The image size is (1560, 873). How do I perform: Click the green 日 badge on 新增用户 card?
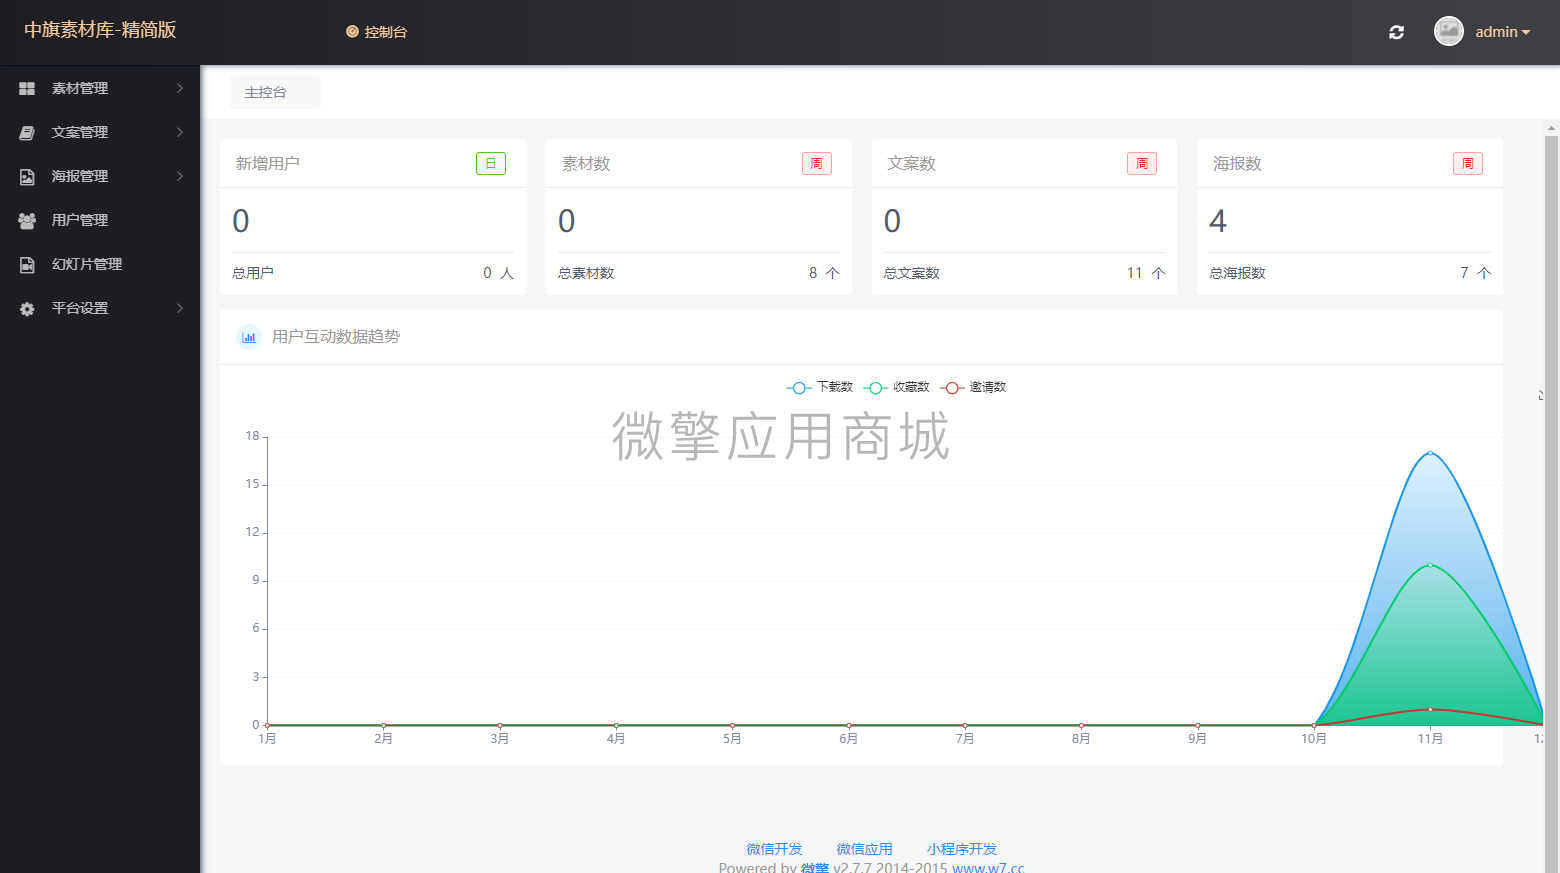491,163
